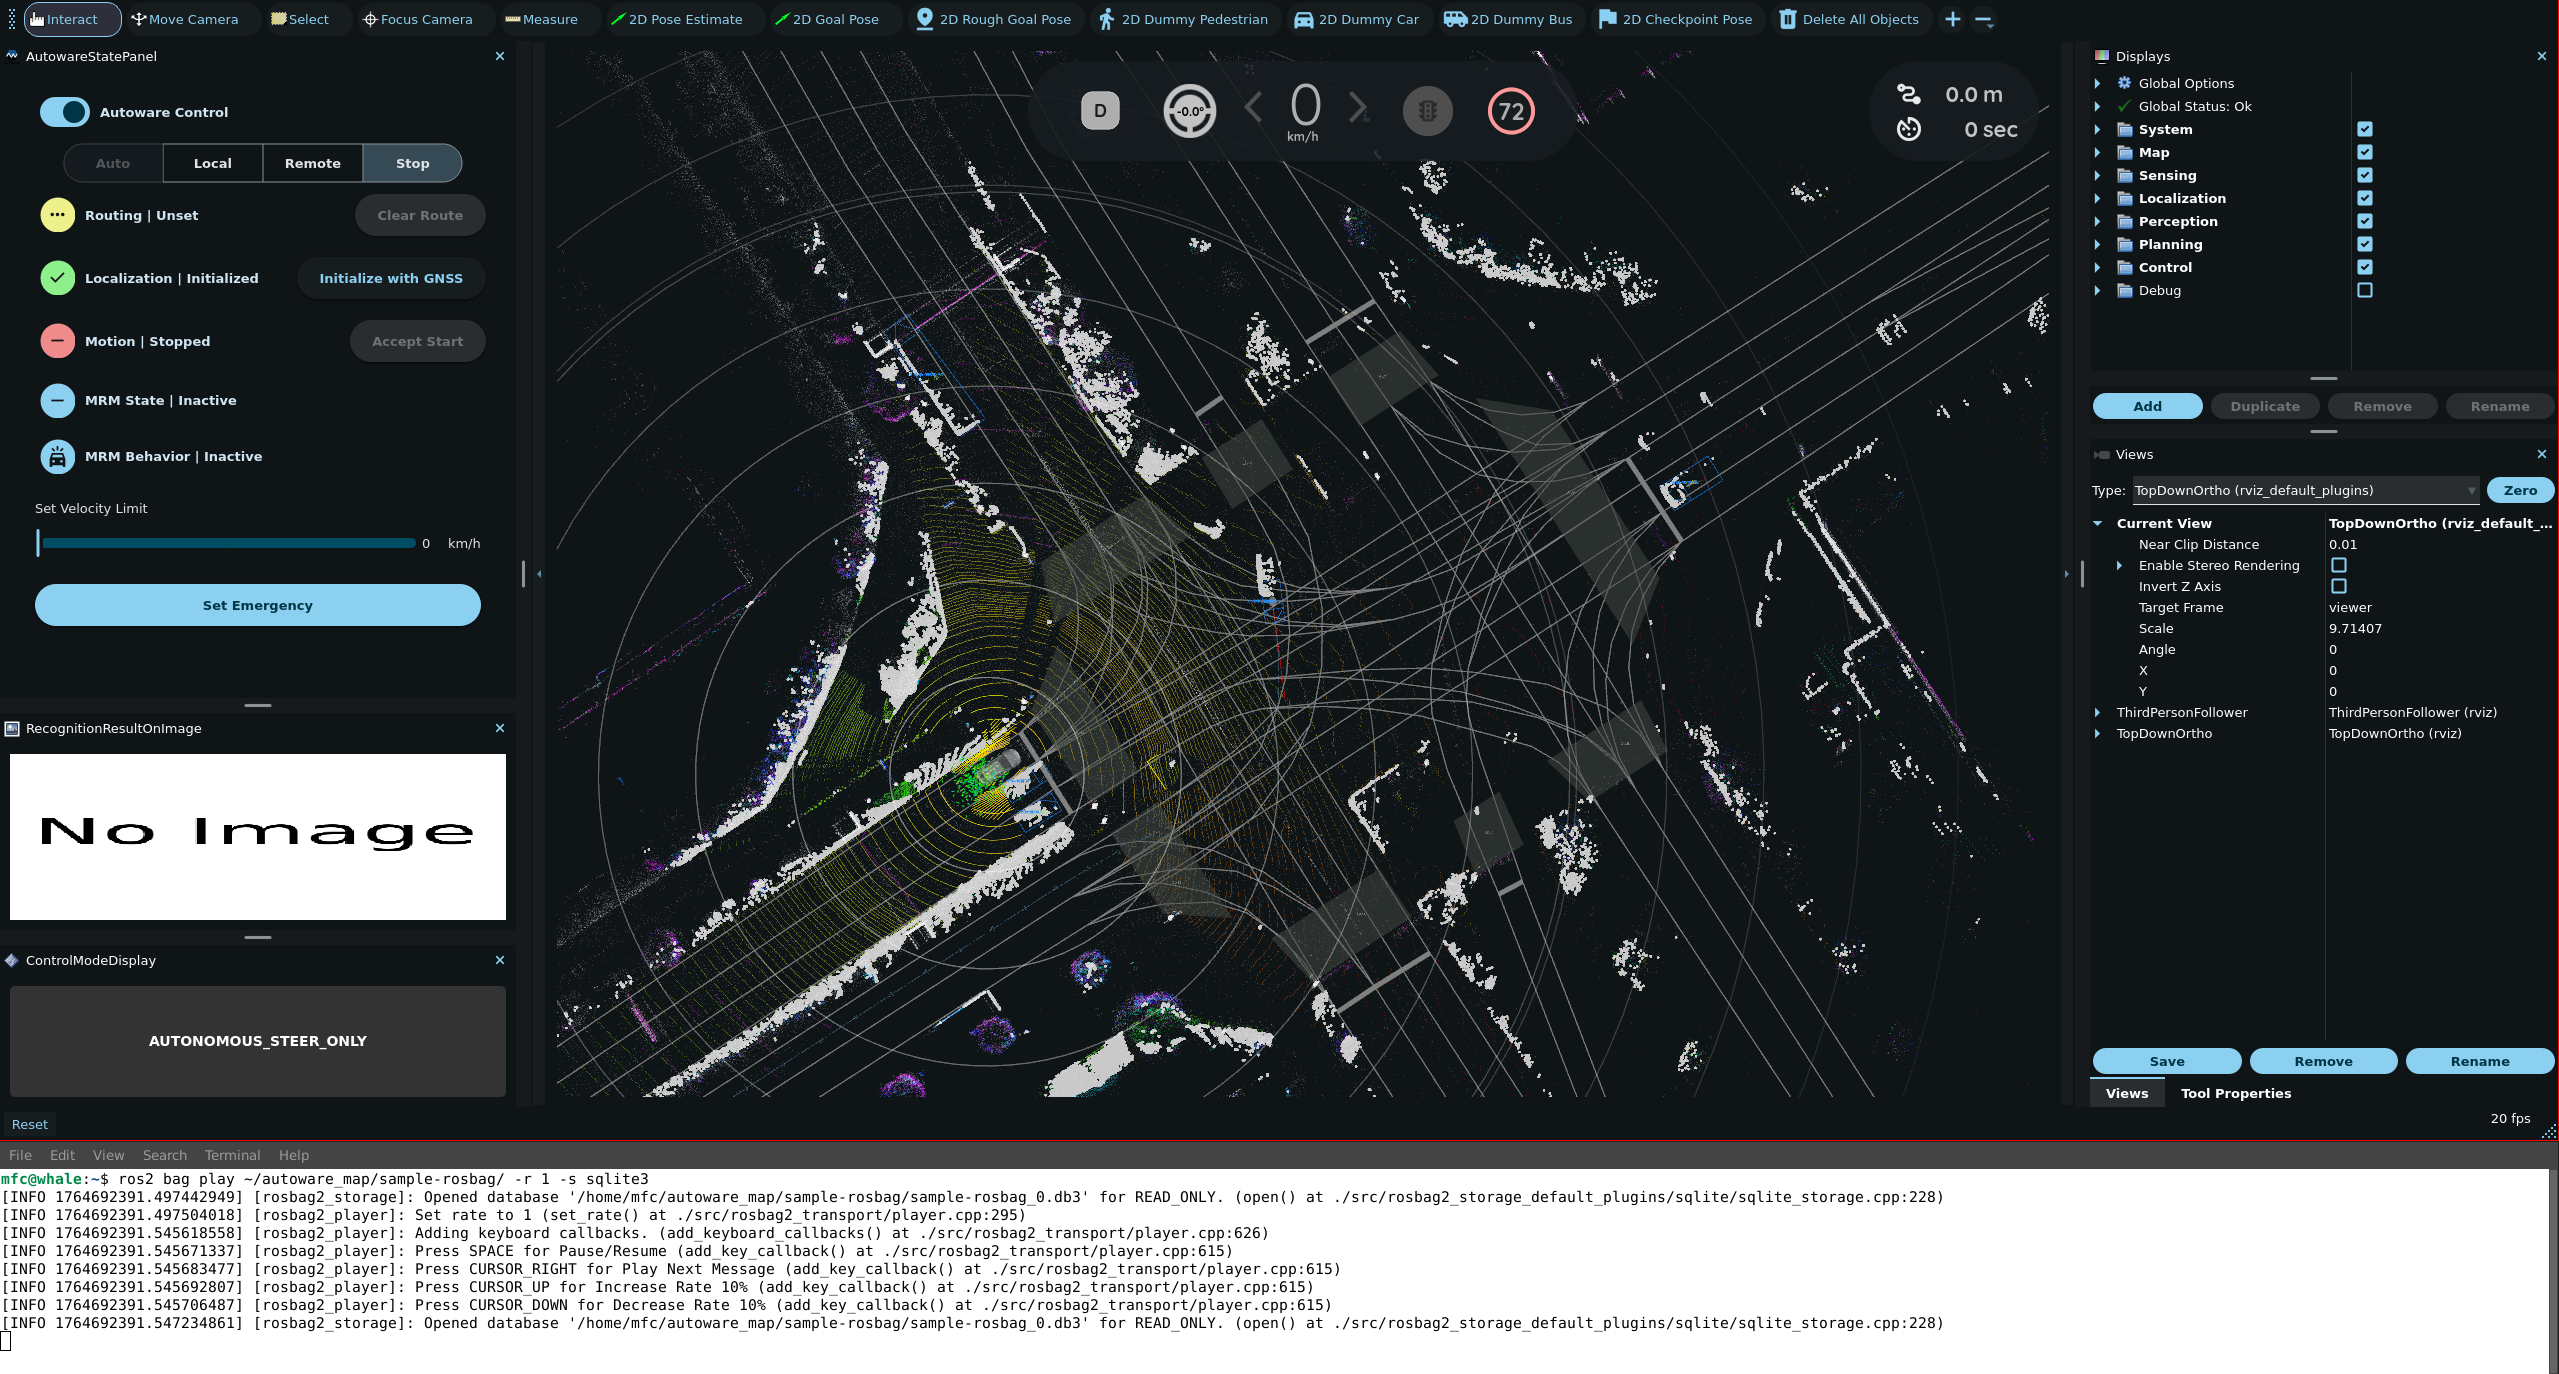Image resolution: width=2559 pixels, height=1374 pixels.
Task: Click the Delete All Objects trash icon
Action: click(1788, 19)
